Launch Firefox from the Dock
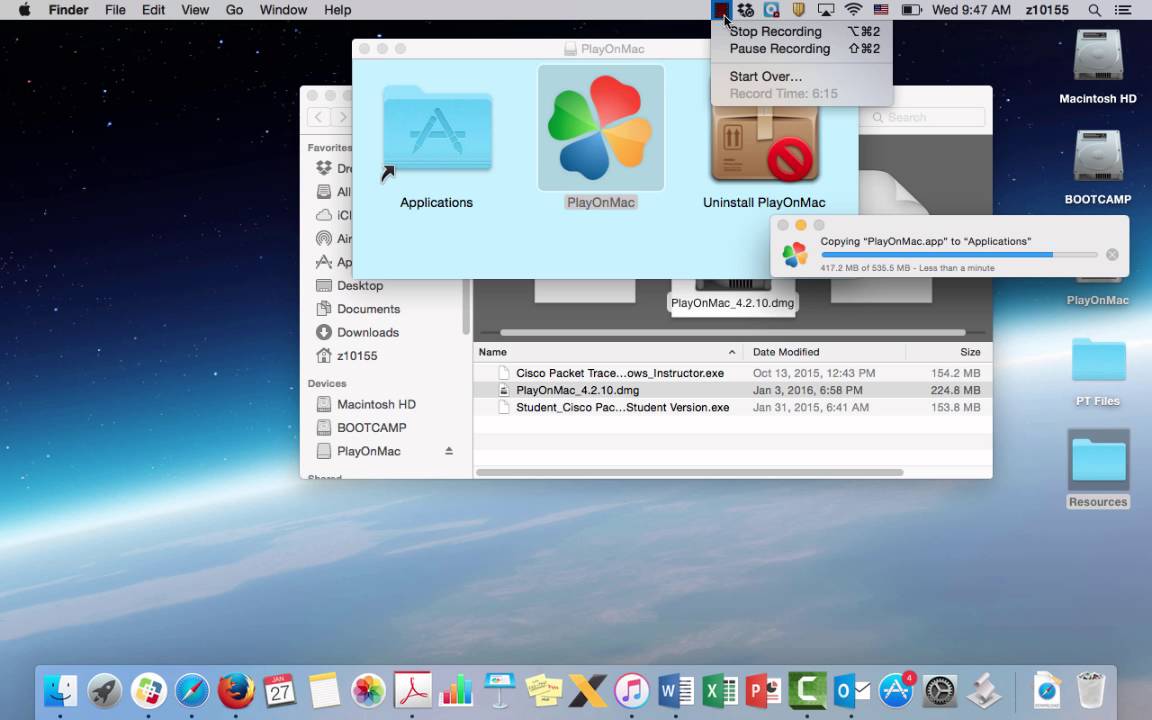The width and height of the screenshot is (1152, 720). 236,691
